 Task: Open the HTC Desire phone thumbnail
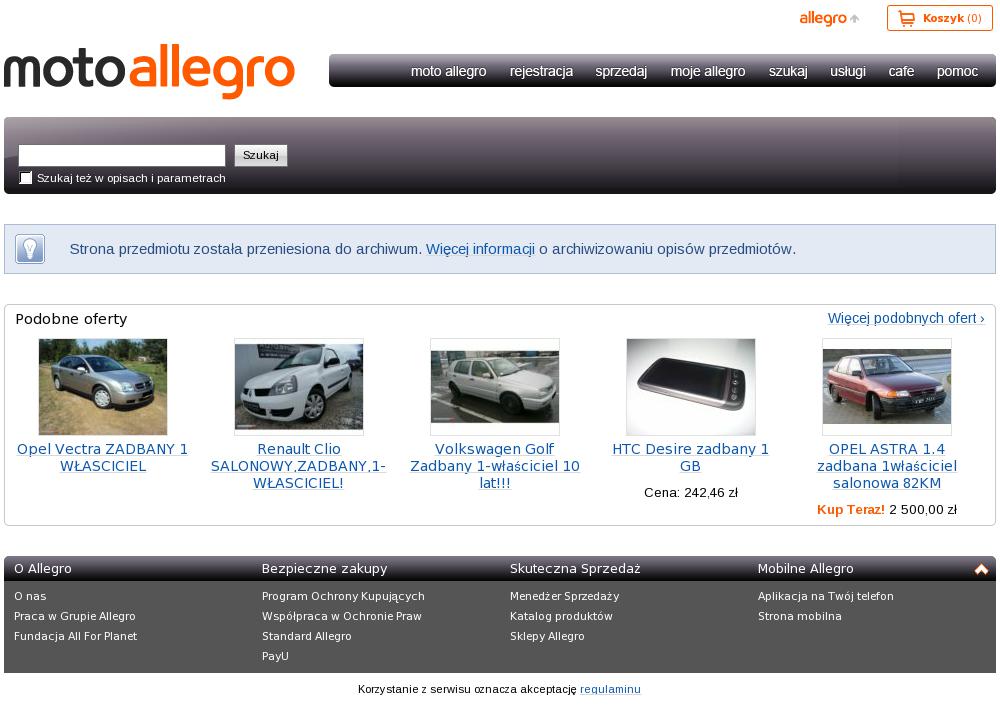691,387
